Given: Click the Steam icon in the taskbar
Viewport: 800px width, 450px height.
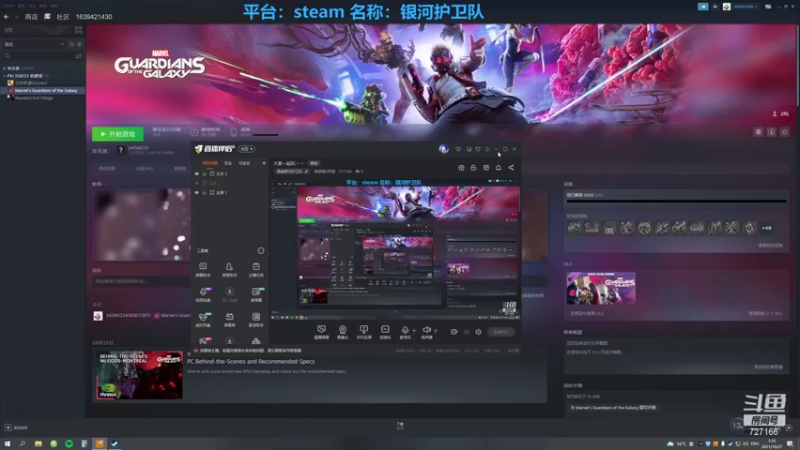Looking at the screenshot, I should click(x=115, y=444).
